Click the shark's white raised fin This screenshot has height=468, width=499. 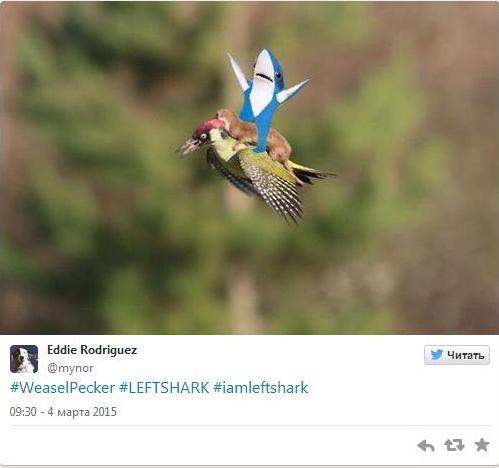(x=238, y=72)
